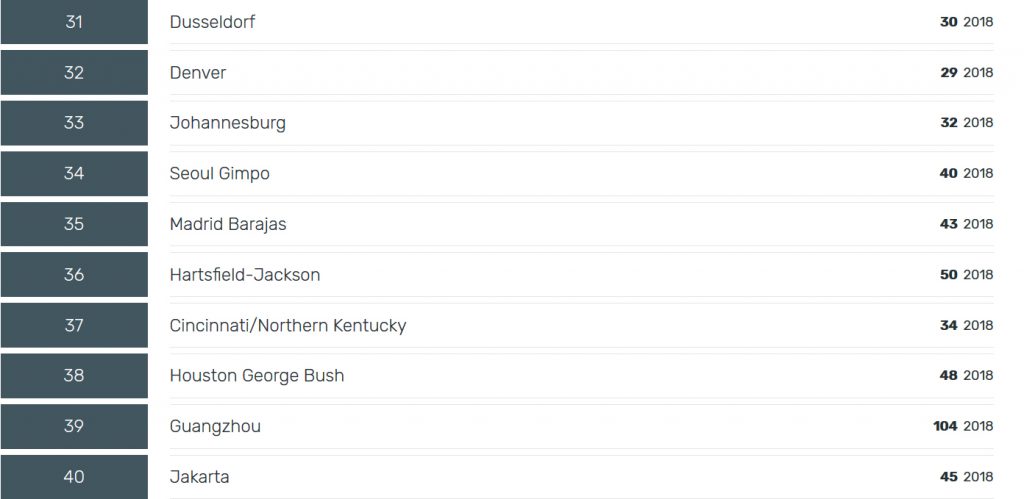This screenshot has width=1024, height=499.
Task: Select the rank 32 number box
Action: point(74,73)
